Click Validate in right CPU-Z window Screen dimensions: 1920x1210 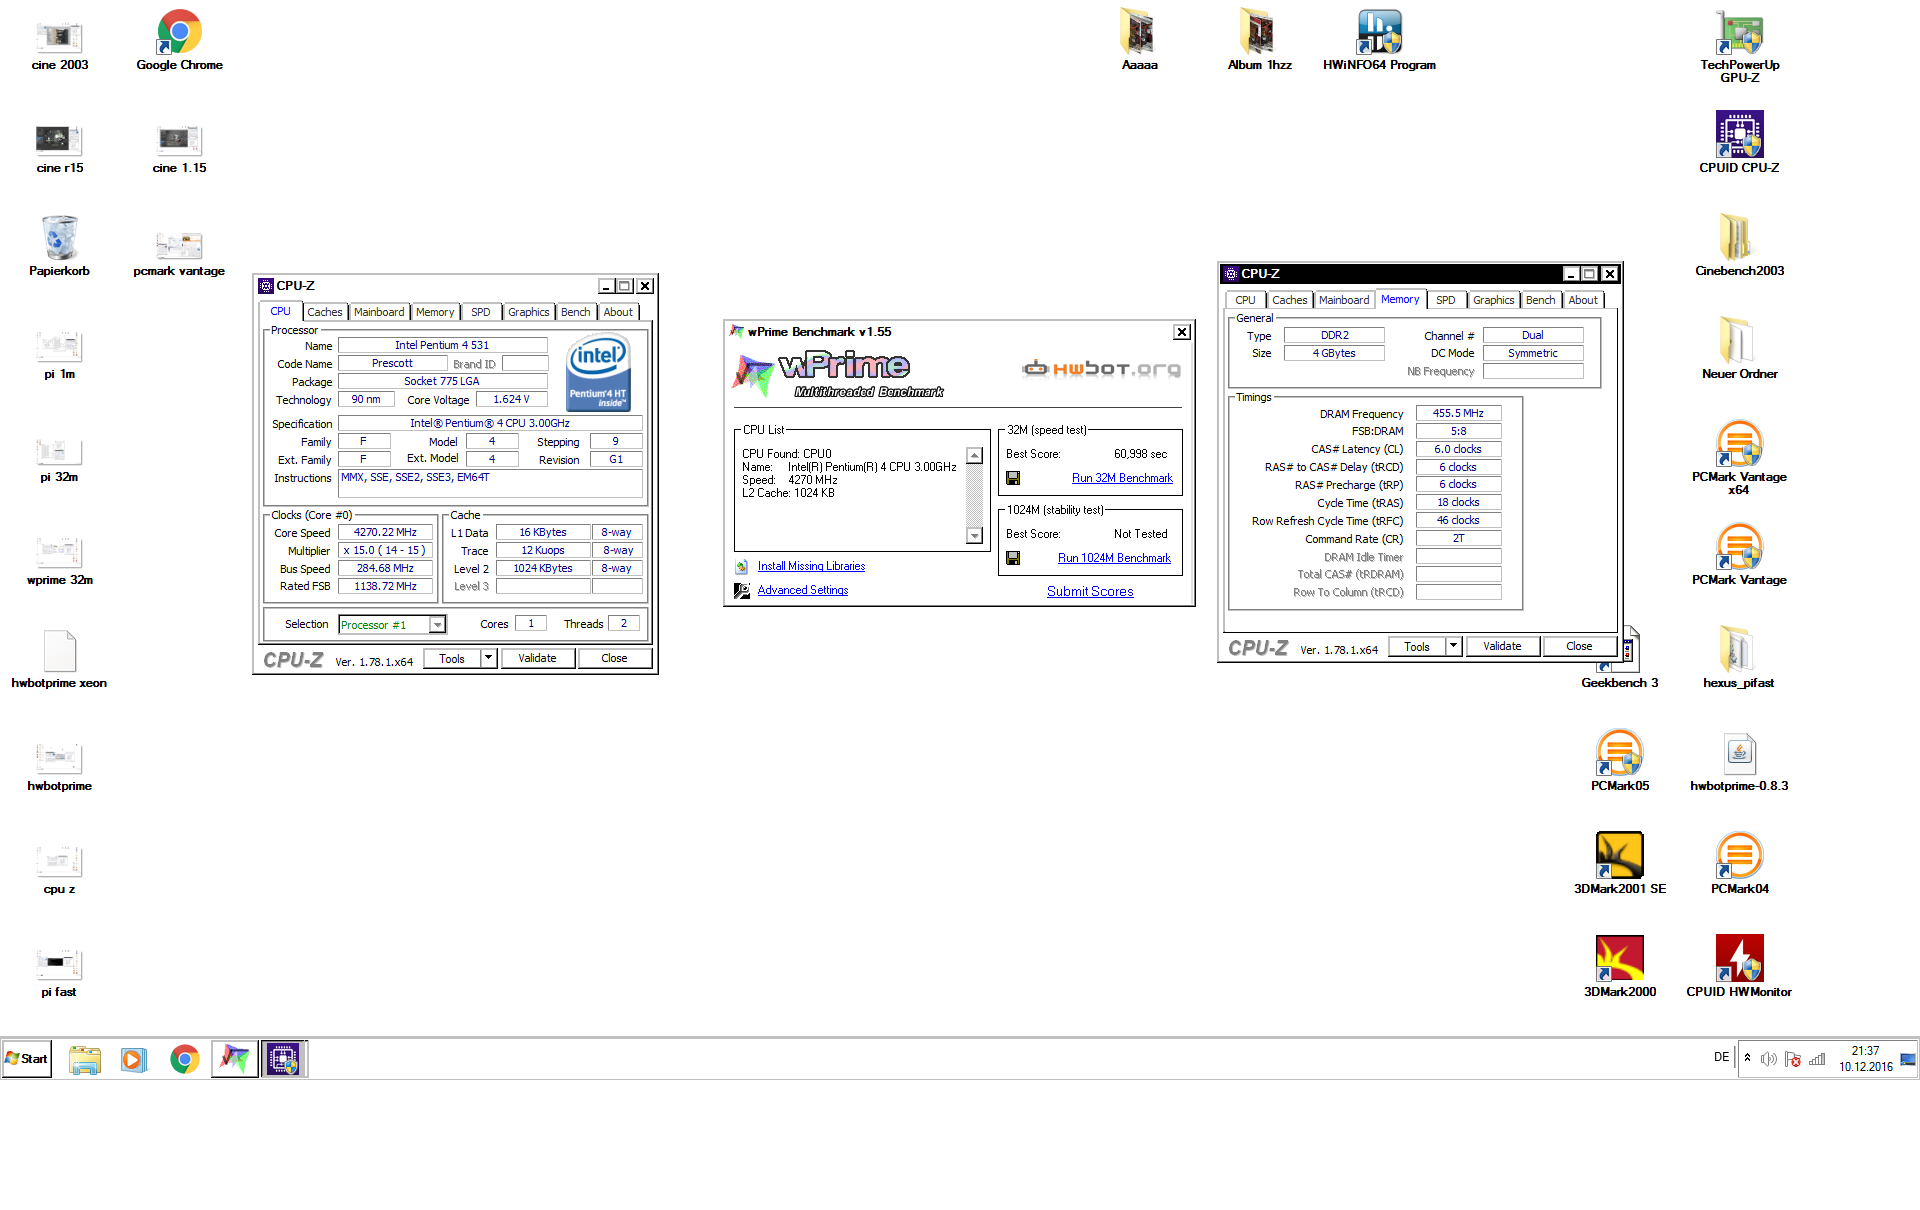1502,646
